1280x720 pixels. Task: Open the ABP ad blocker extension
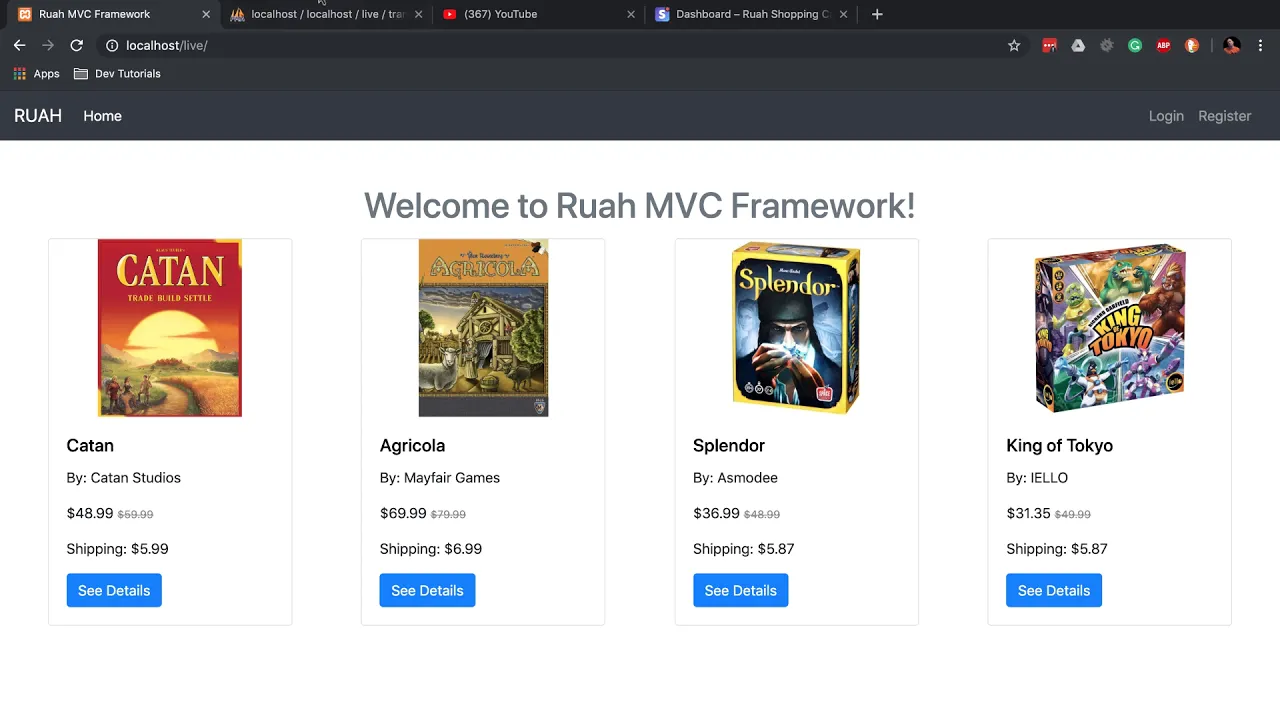(x=1163, y=45)
